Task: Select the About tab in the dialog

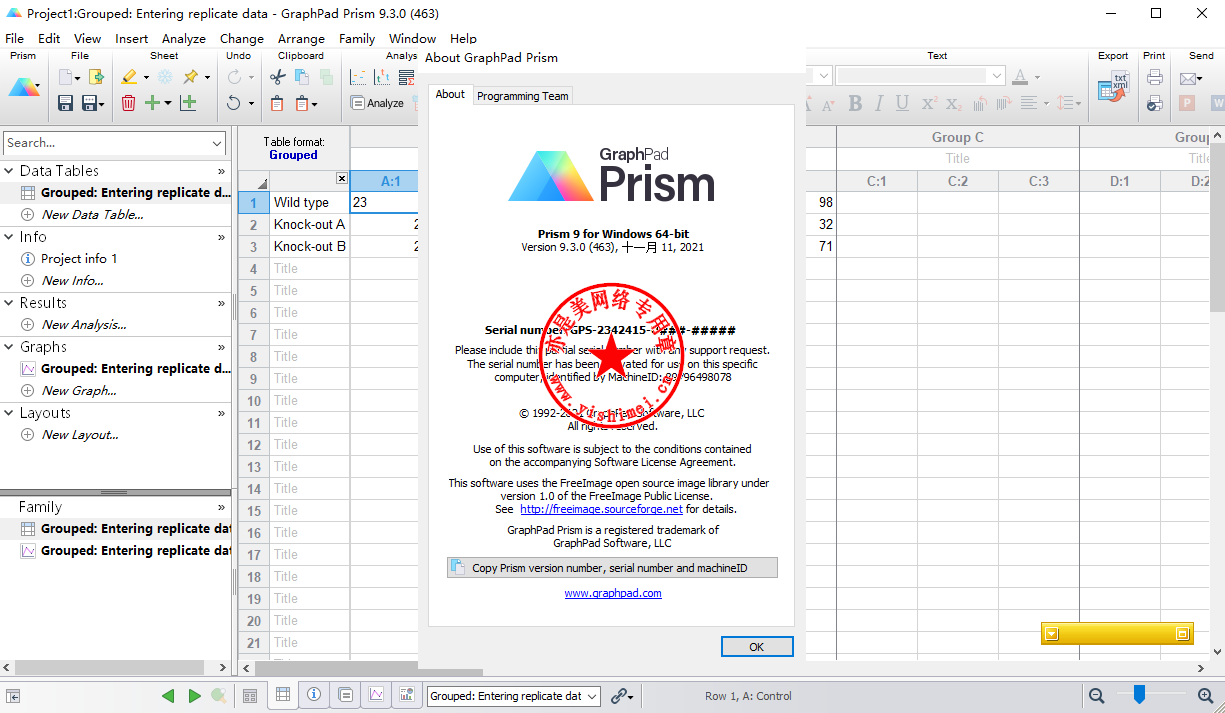Action: coord(450,94)
